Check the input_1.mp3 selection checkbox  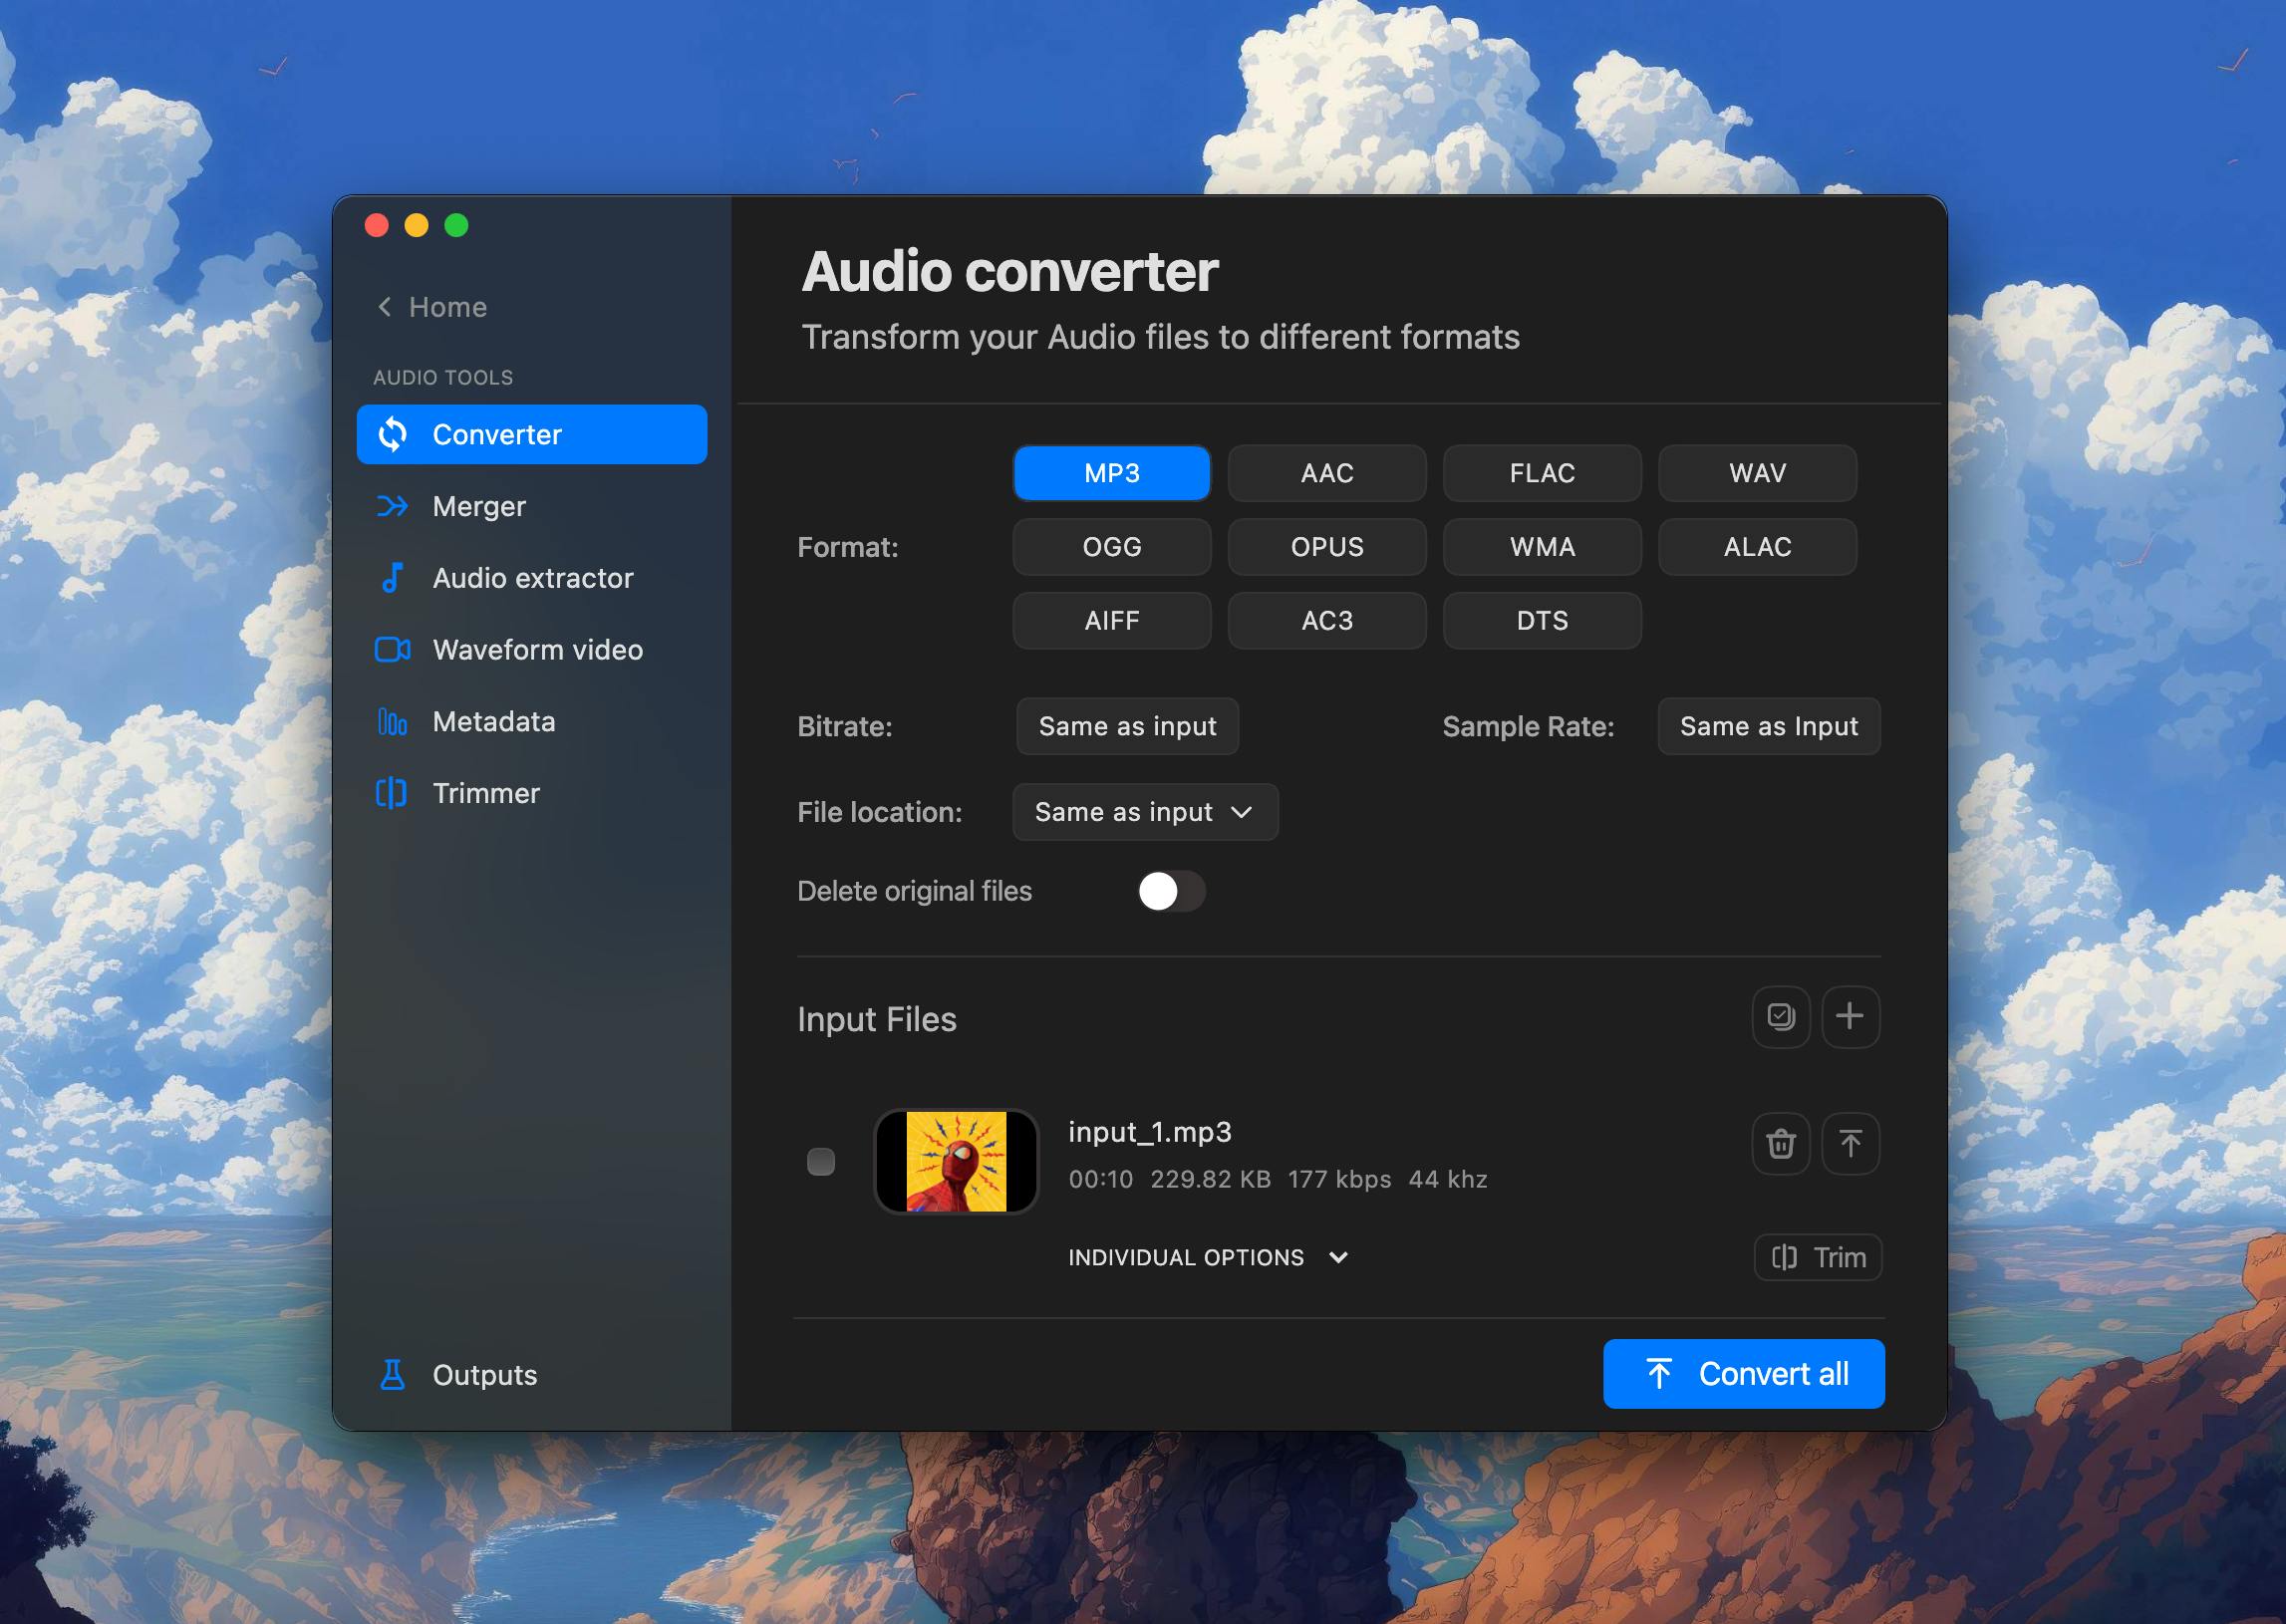(821, 1161)
